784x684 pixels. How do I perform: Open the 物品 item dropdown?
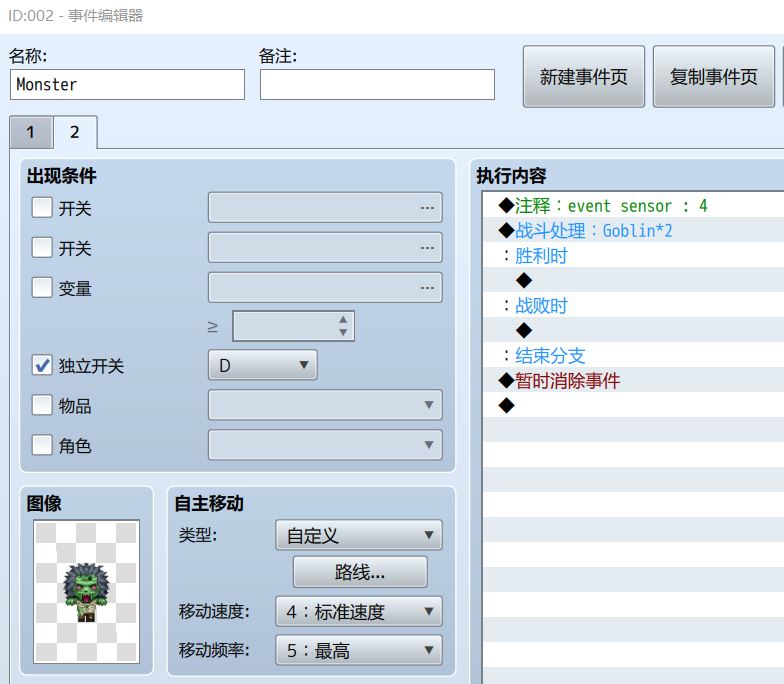(325, 405)
